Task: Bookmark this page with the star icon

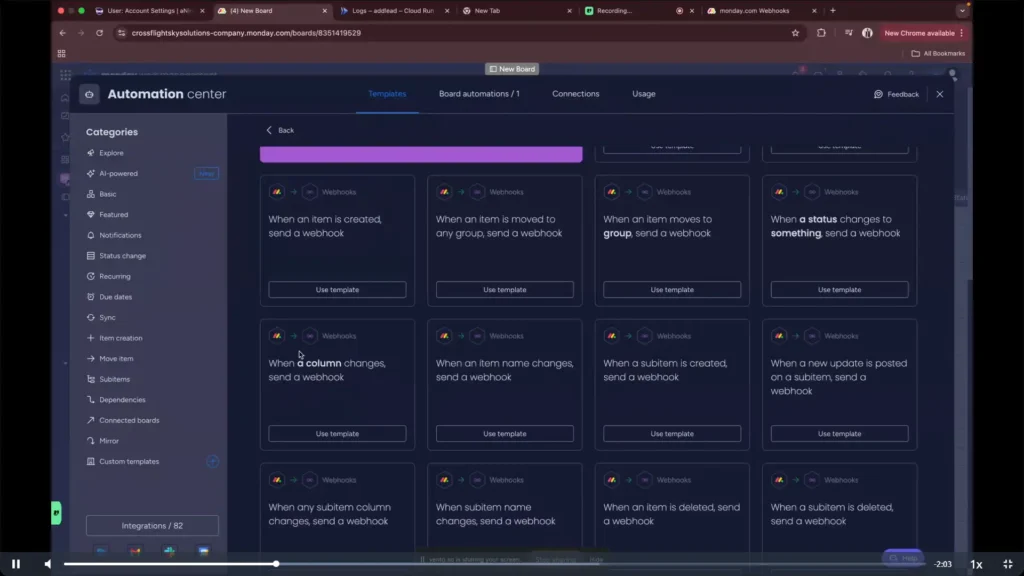Action: point(795,32)
